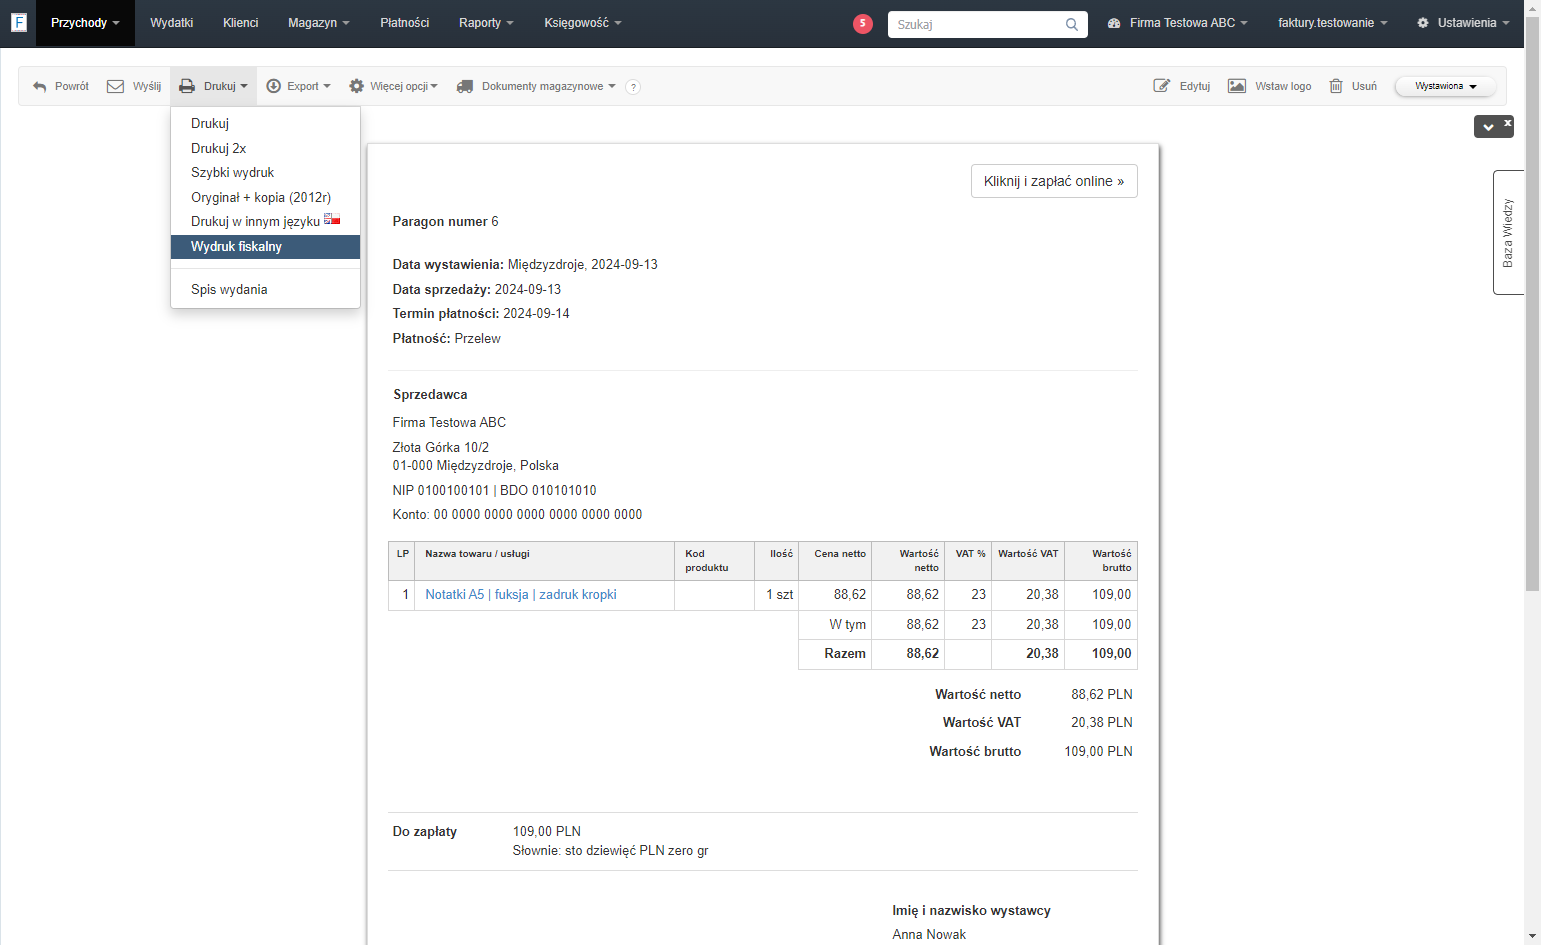Select Spis wydania
This screenshot has width=1541, height=945.
coord(265,290)
